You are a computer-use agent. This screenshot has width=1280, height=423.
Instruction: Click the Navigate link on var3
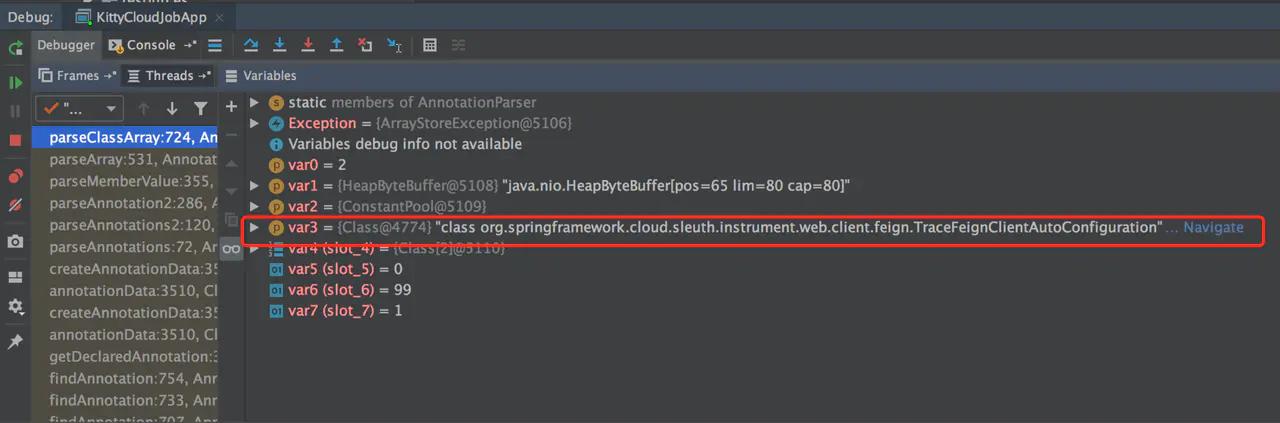pyautogui.click(x=1213, y=227)
